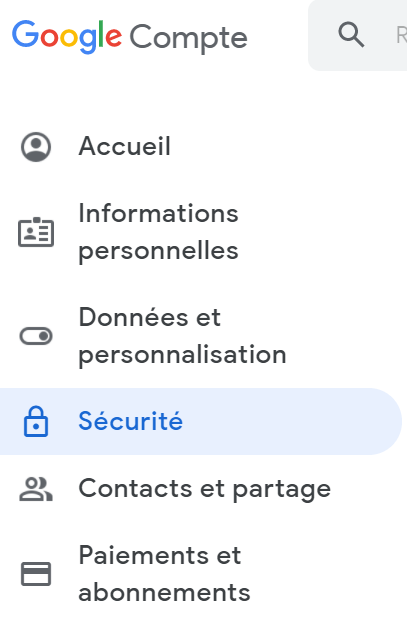Click the two-people icon for Contacts et partage
Viewport: 407px width, 638px height.
(36, 489)
